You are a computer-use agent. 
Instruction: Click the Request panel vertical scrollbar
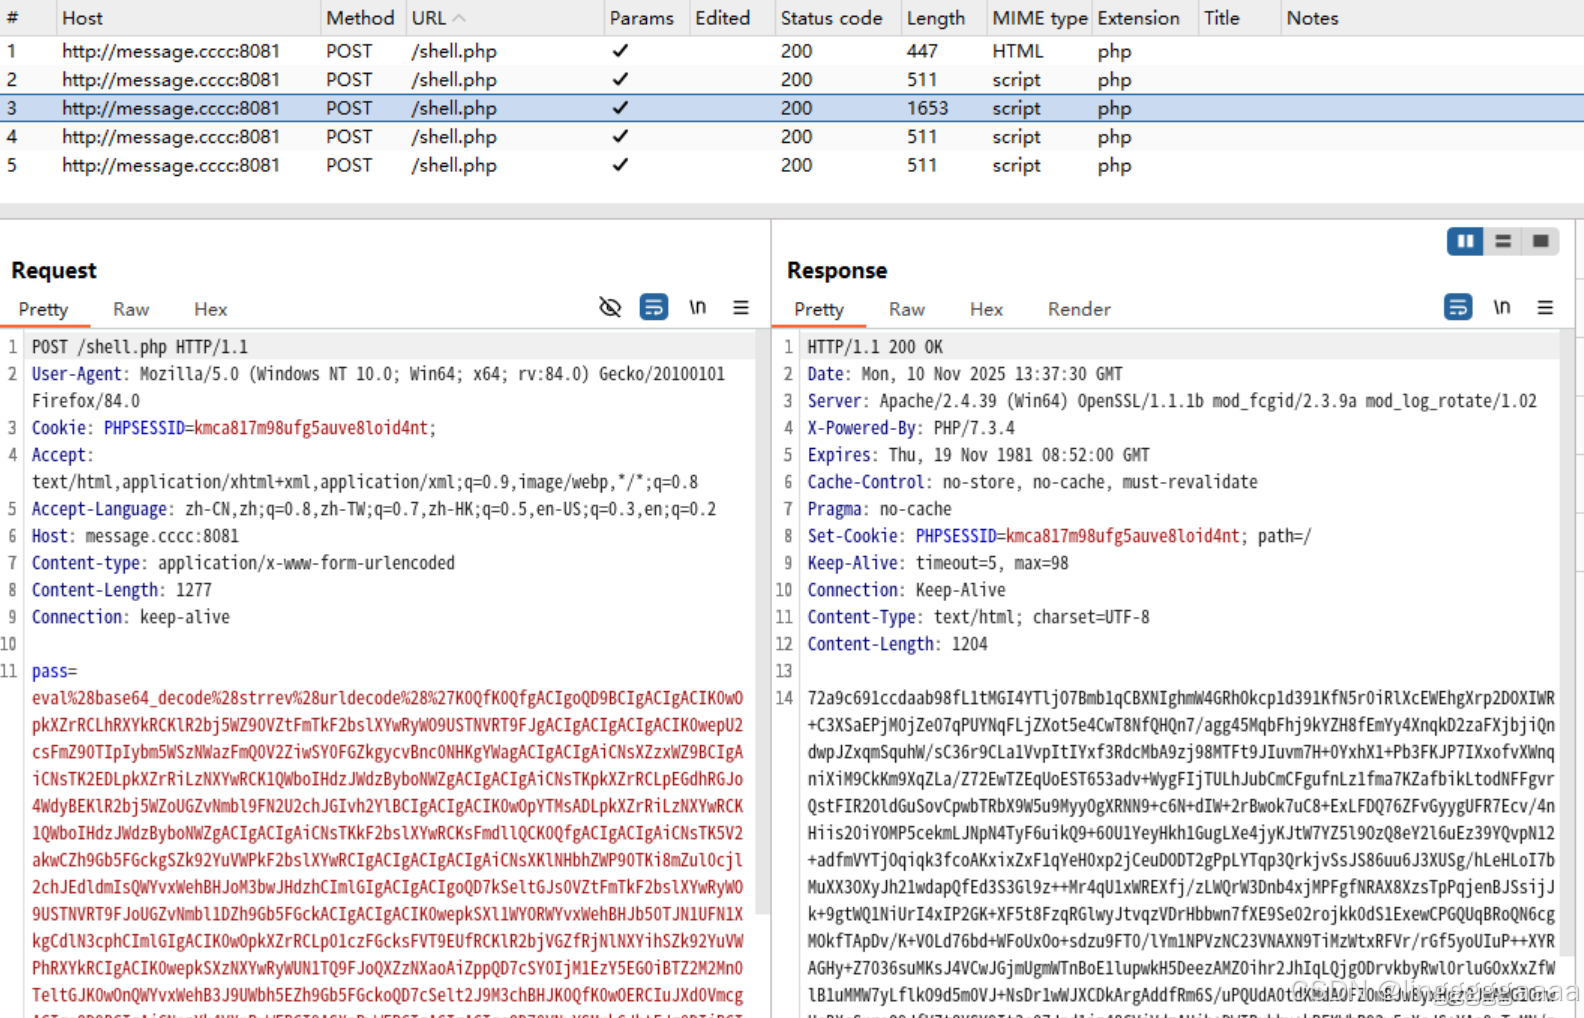tap(763, 623)
